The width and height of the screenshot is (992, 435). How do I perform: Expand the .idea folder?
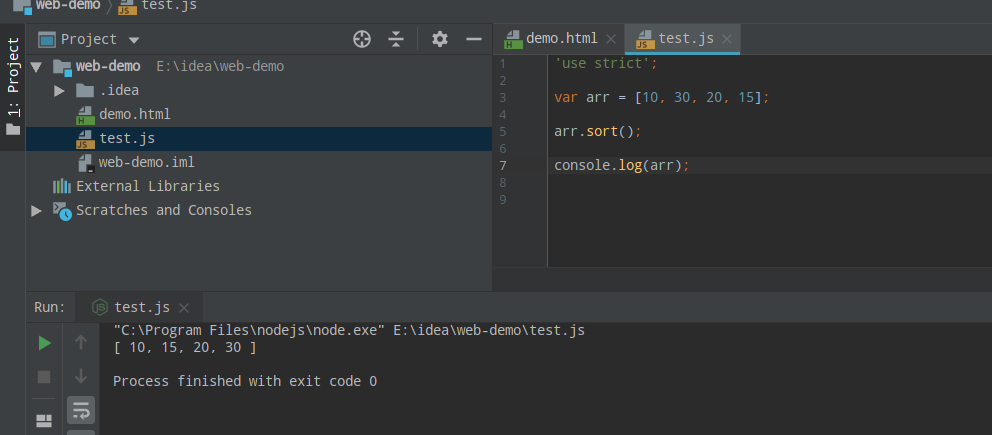pyautogui.click(x=59, y=90)
